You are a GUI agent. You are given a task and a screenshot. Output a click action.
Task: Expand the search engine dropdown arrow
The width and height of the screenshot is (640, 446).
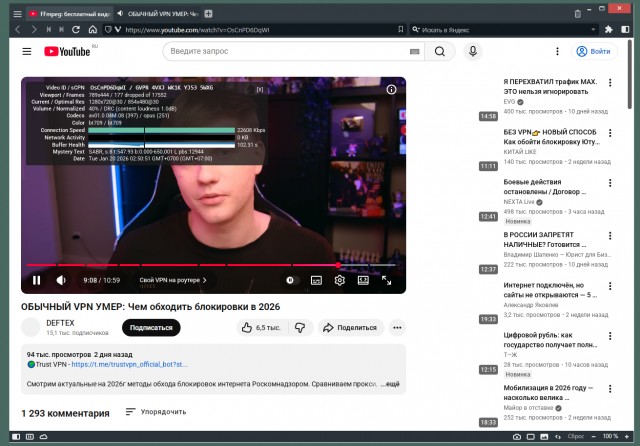pos(593,30)
